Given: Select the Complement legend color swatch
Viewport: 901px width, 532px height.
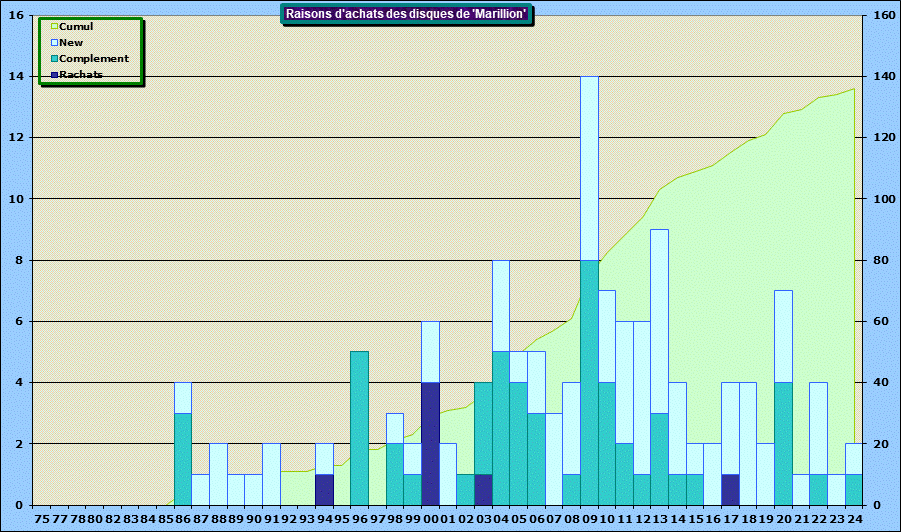Looking at the screenshot, I should coord(55,59).
